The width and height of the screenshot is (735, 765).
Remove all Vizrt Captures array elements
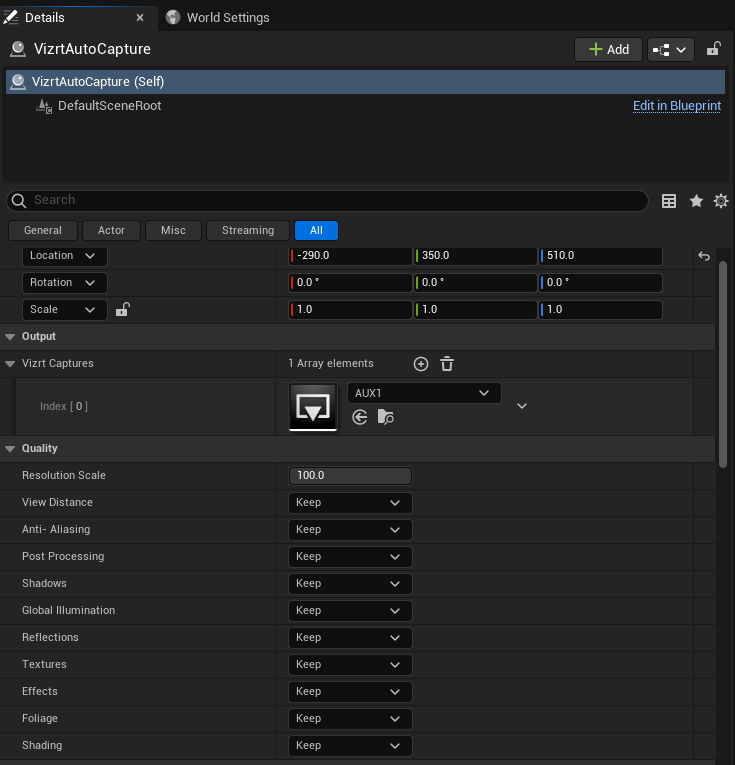point(447,364)
